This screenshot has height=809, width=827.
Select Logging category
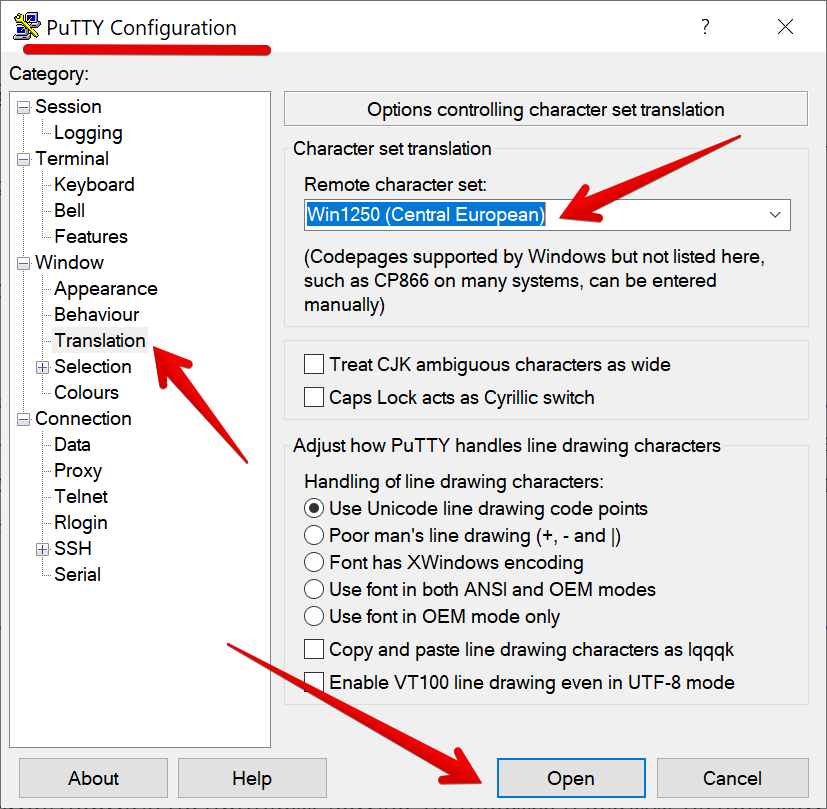[x=88, y=133]
